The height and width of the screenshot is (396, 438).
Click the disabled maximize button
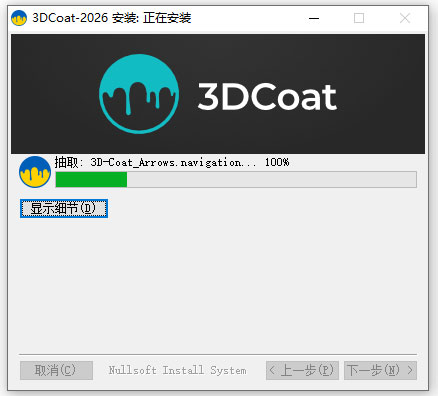(x=359, y=18)
